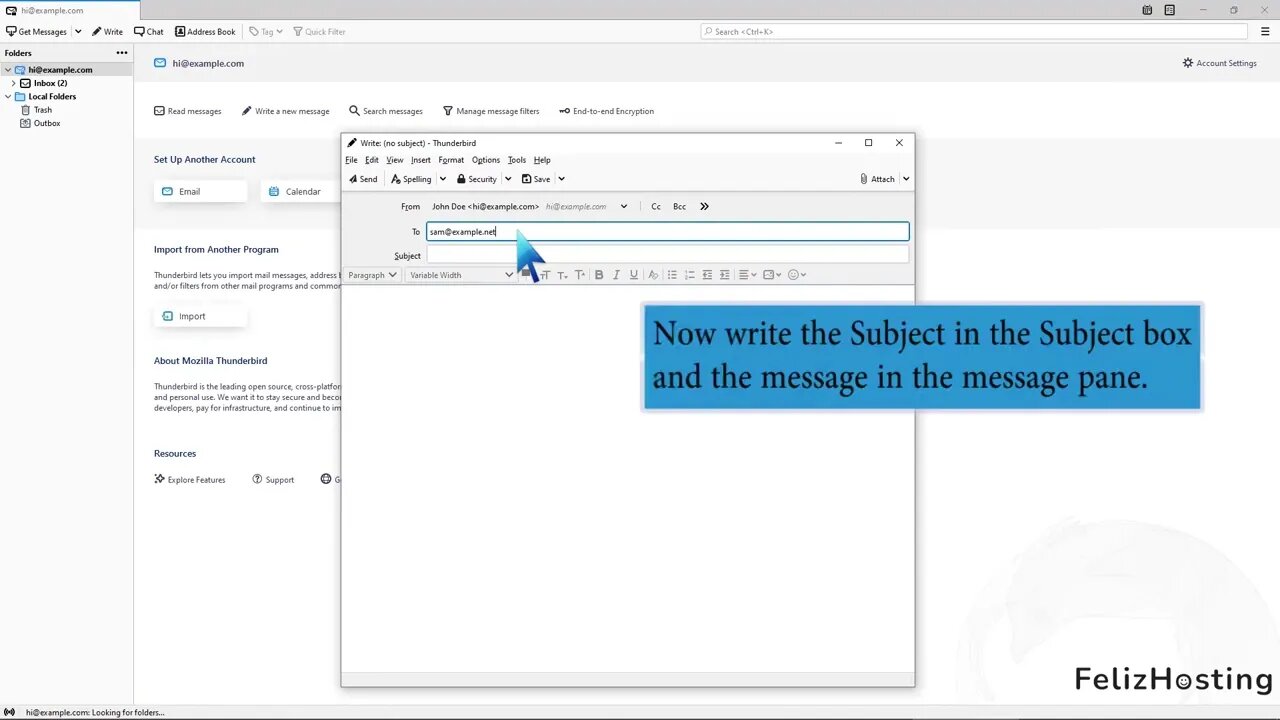The width and height of the screenshot is (1280, 720).
Task: Open Chat from the main toolbar
Action: tap(148, 31)
